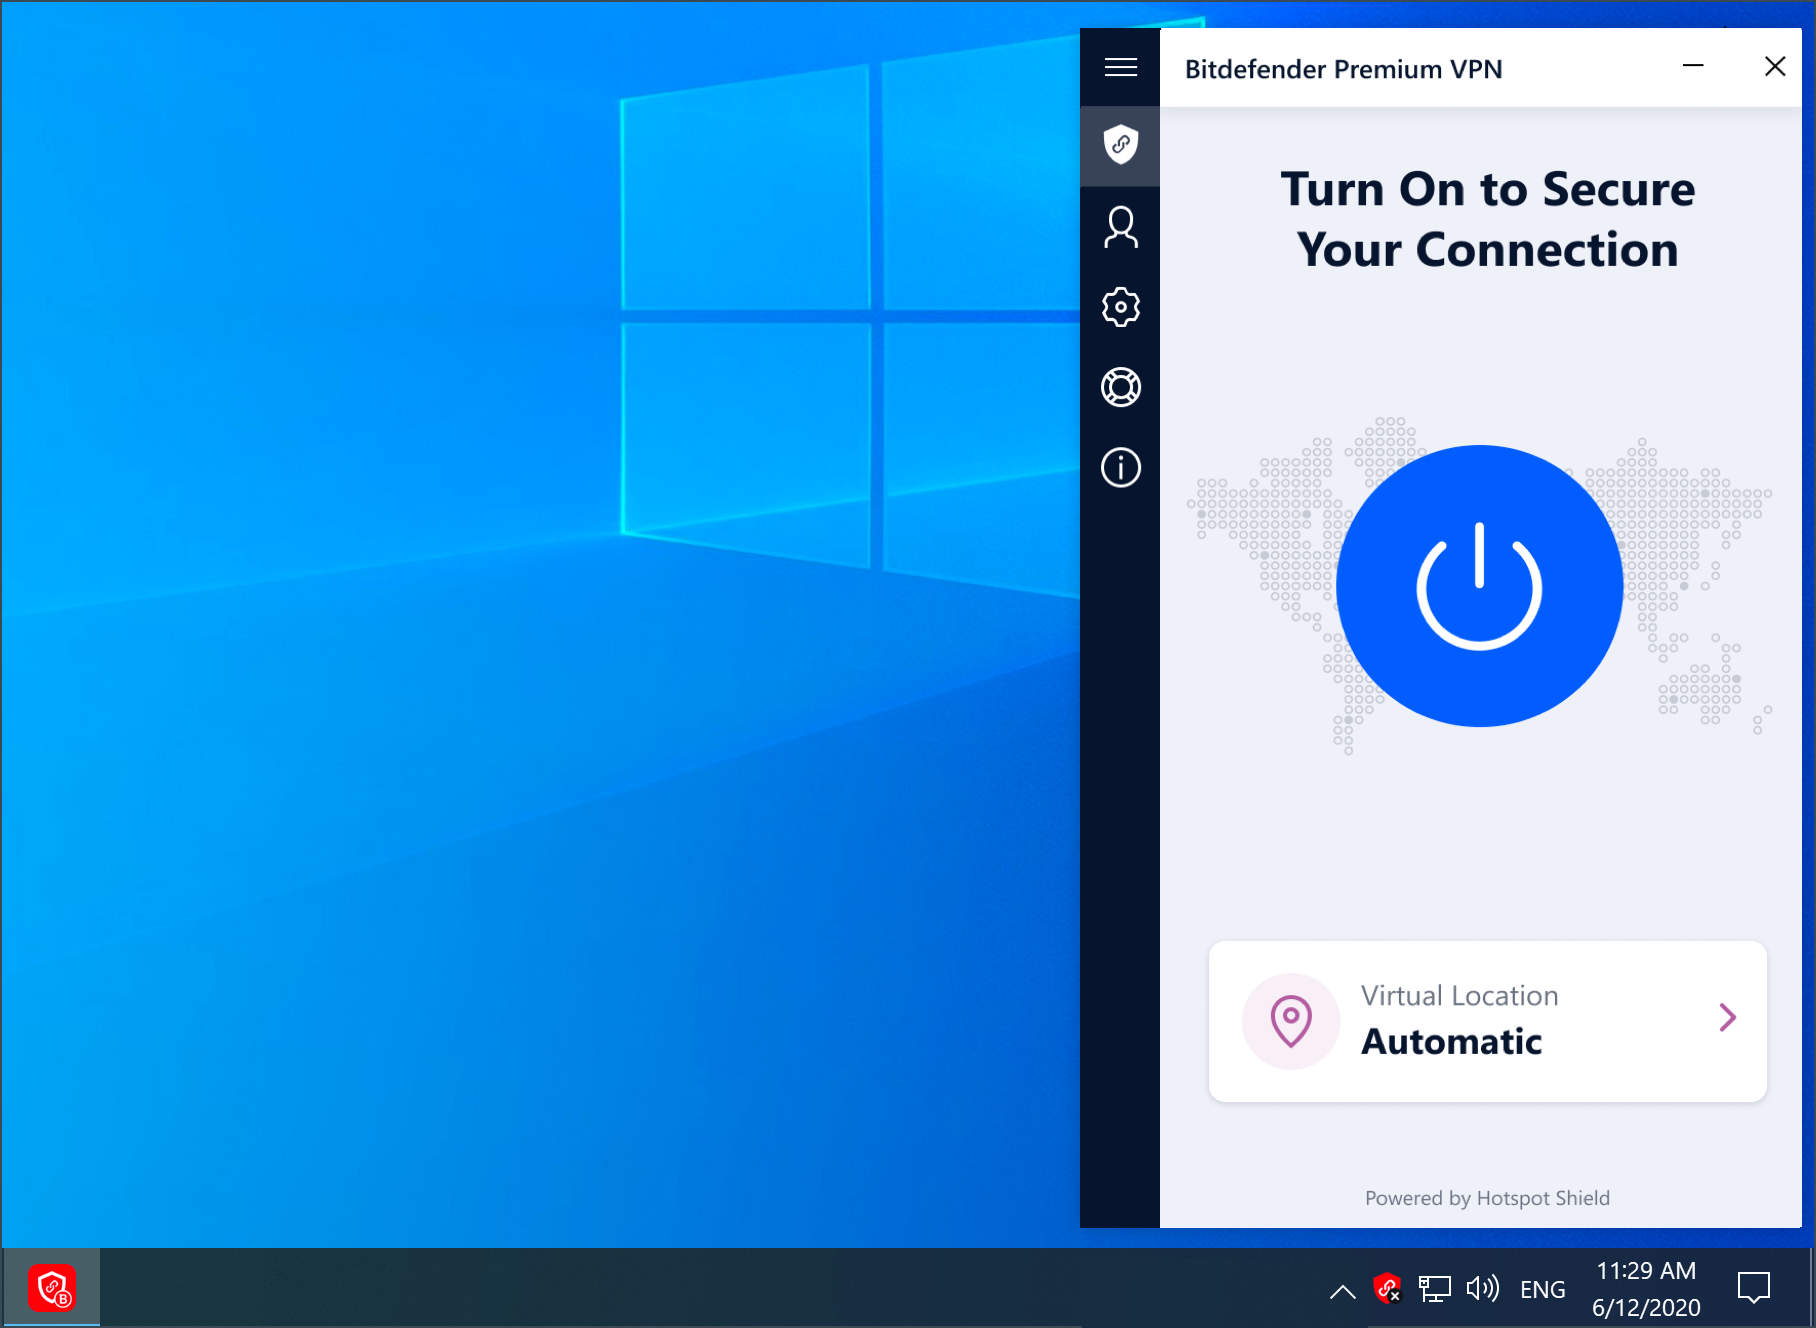Viewport: 1816px width, 1328px height.
Task: Select the Automatic virtual location card
Action: pyautogui.click(x=1487, y=1020)
